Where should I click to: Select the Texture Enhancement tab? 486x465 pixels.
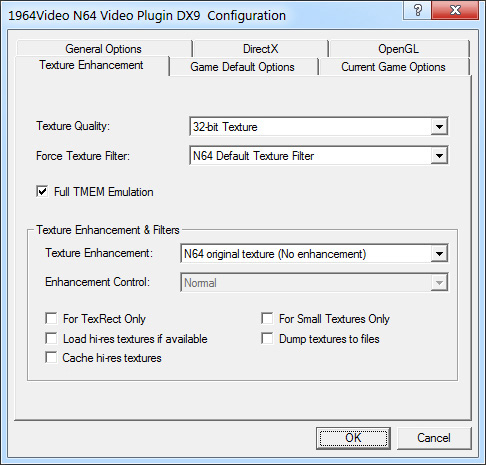tap(91, 65)
